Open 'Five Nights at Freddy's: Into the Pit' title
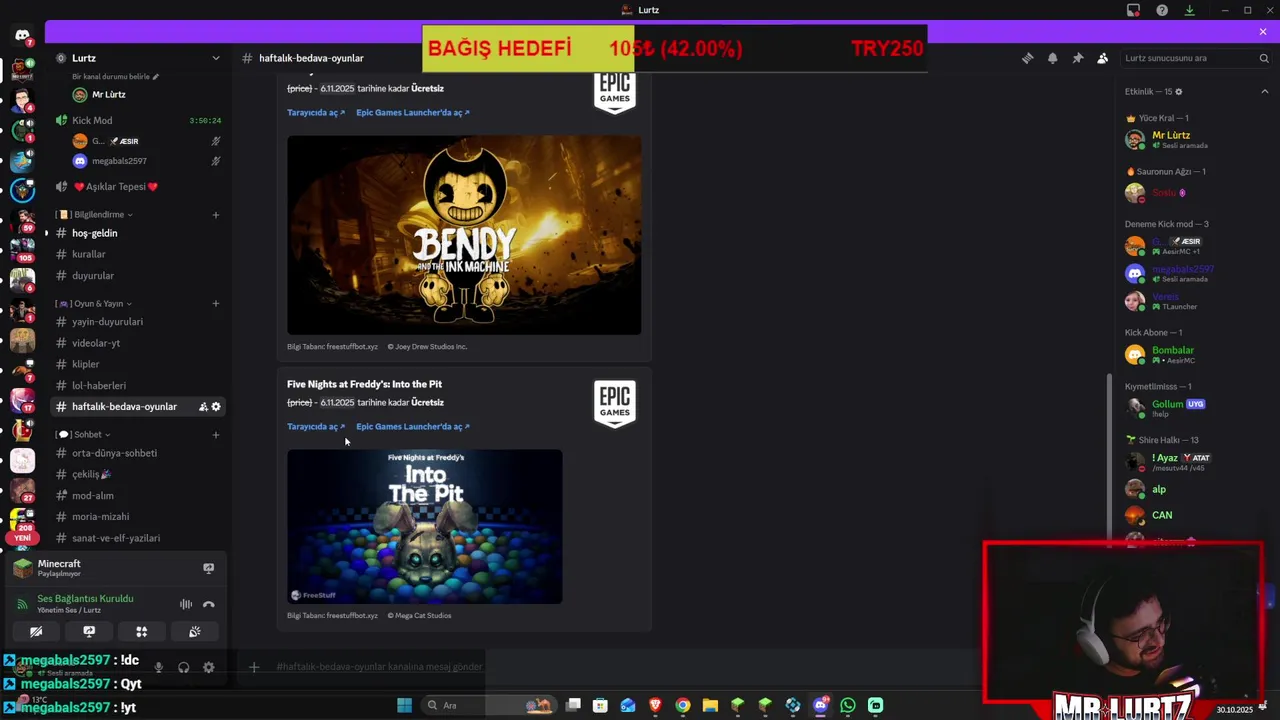The height and width of the screenshot is (720, 1280). pos(364,384)
